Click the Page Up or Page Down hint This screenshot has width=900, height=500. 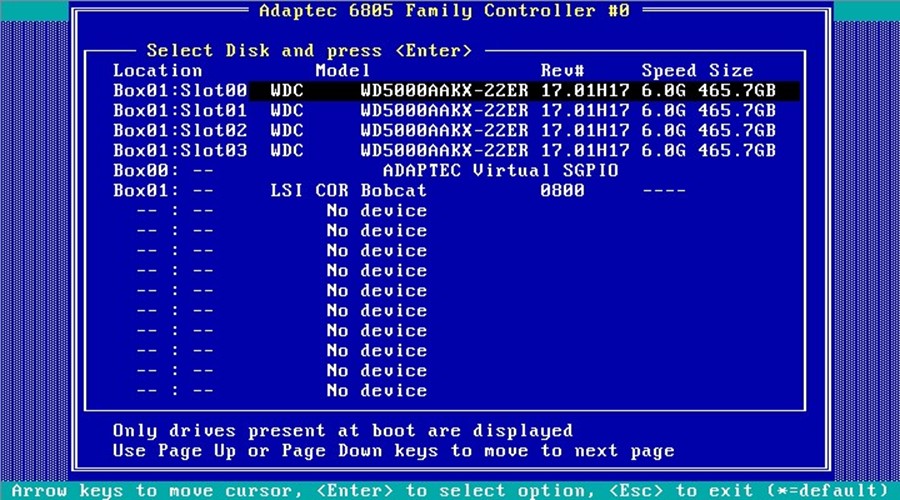click(x=393, y=451)
